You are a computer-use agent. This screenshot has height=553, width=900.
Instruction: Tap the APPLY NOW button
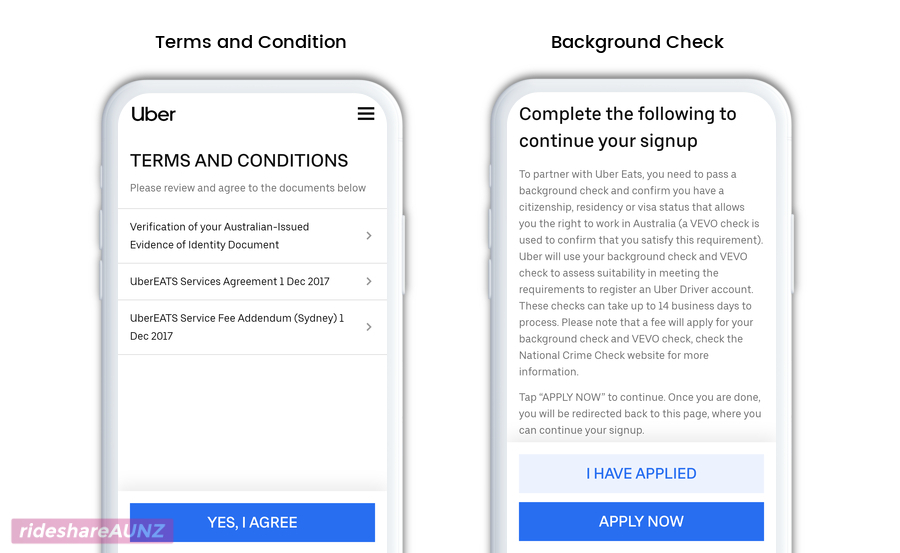[641, 521]
